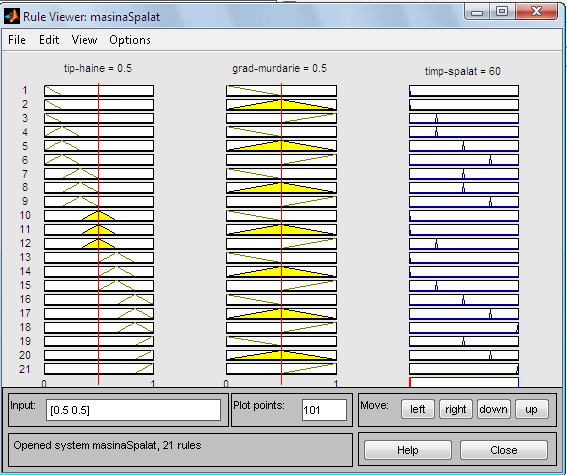Click the Close button in bottom panel
This screenshot has width=567, height=475.
point(504,450)
